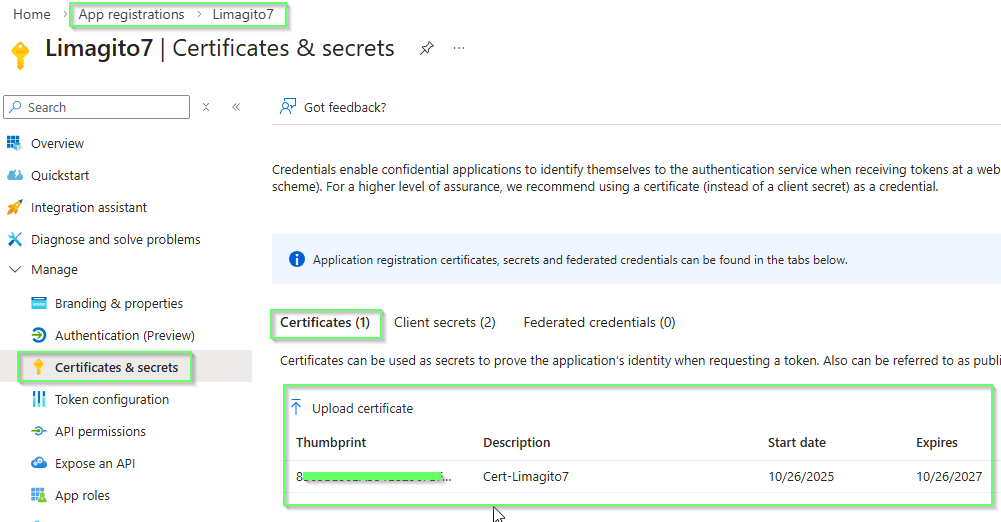Open Token configuration page
This screenshot has height=522, width=1001.
coord(112,399)
